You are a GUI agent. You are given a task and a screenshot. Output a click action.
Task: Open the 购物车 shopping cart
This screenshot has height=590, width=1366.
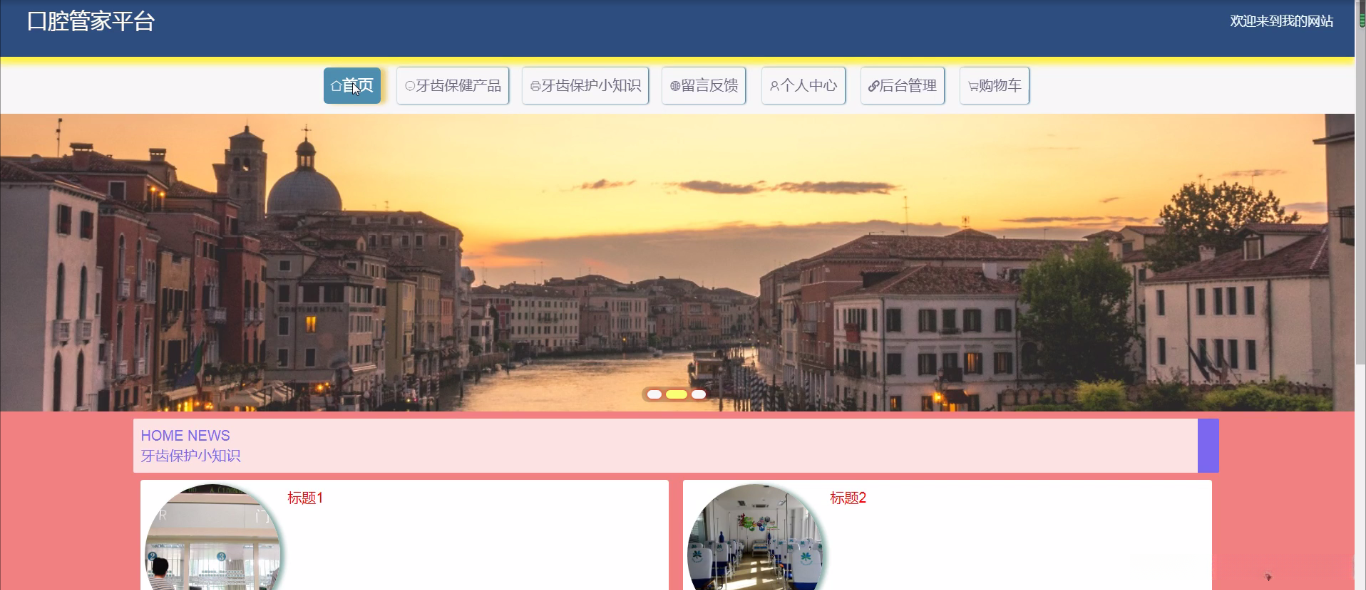click(994, 86)
